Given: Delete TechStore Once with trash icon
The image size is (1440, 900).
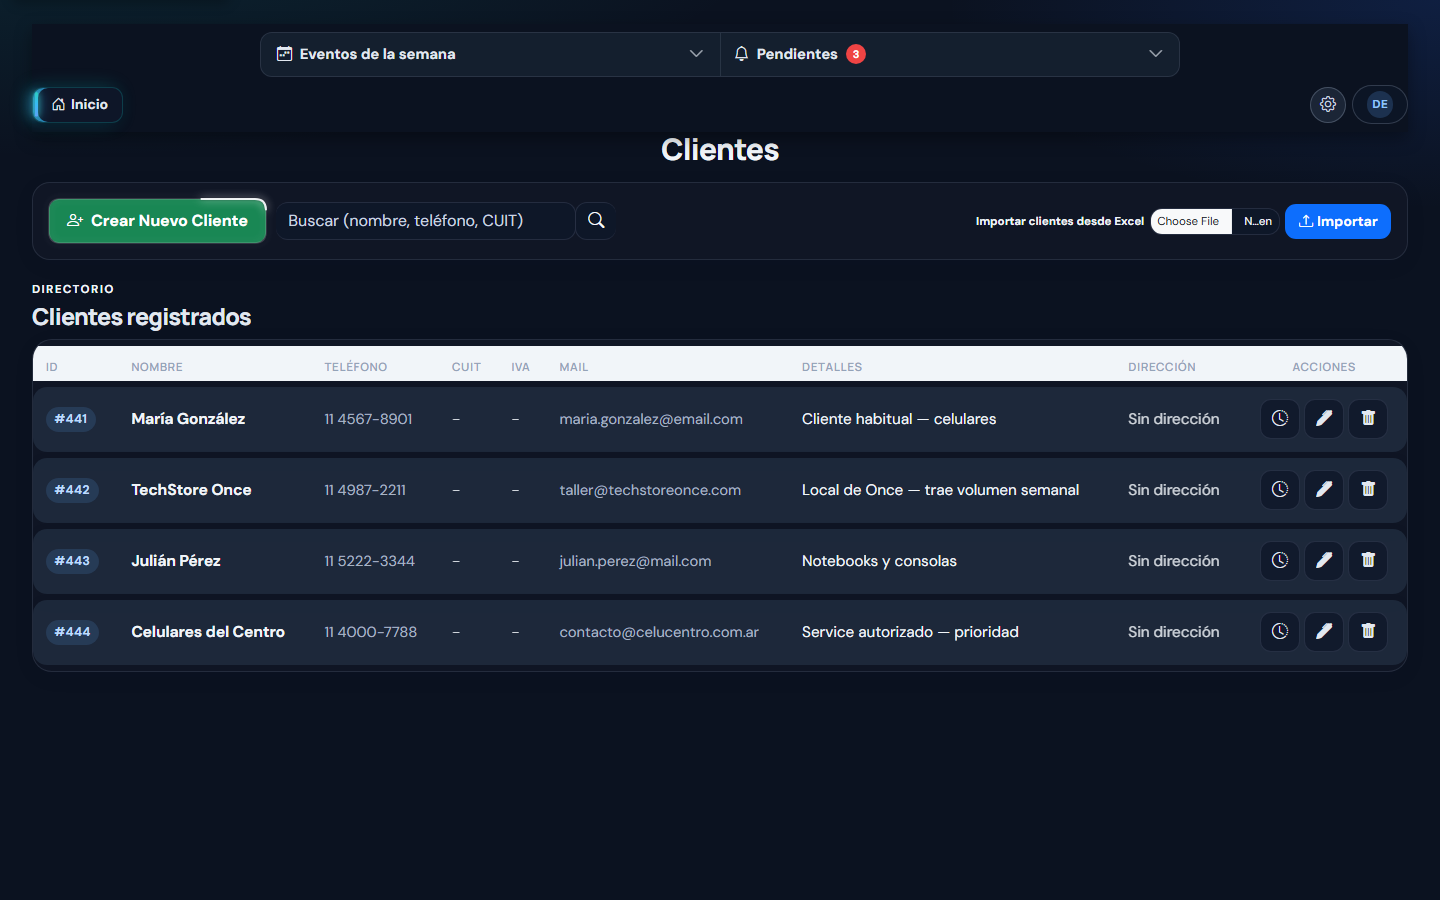Looking at the screenshot, I should [x=1368, y=490].
